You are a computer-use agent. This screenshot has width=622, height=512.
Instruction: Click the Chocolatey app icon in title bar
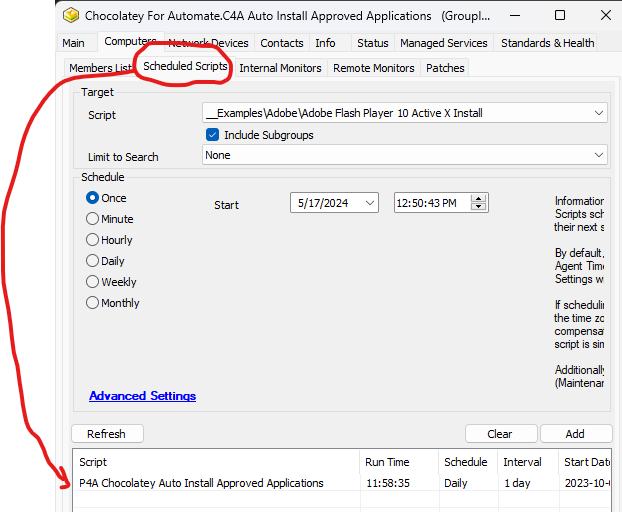(x=71, y=16)
